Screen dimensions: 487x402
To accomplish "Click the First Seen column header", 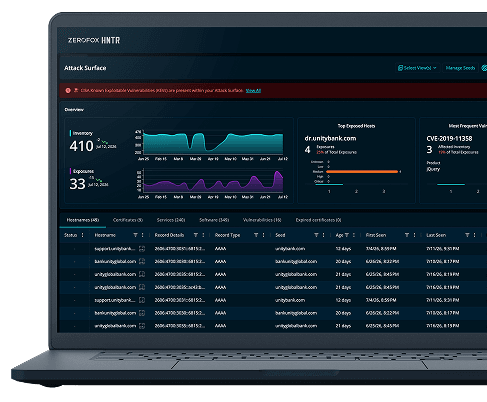I will (376, 235).
